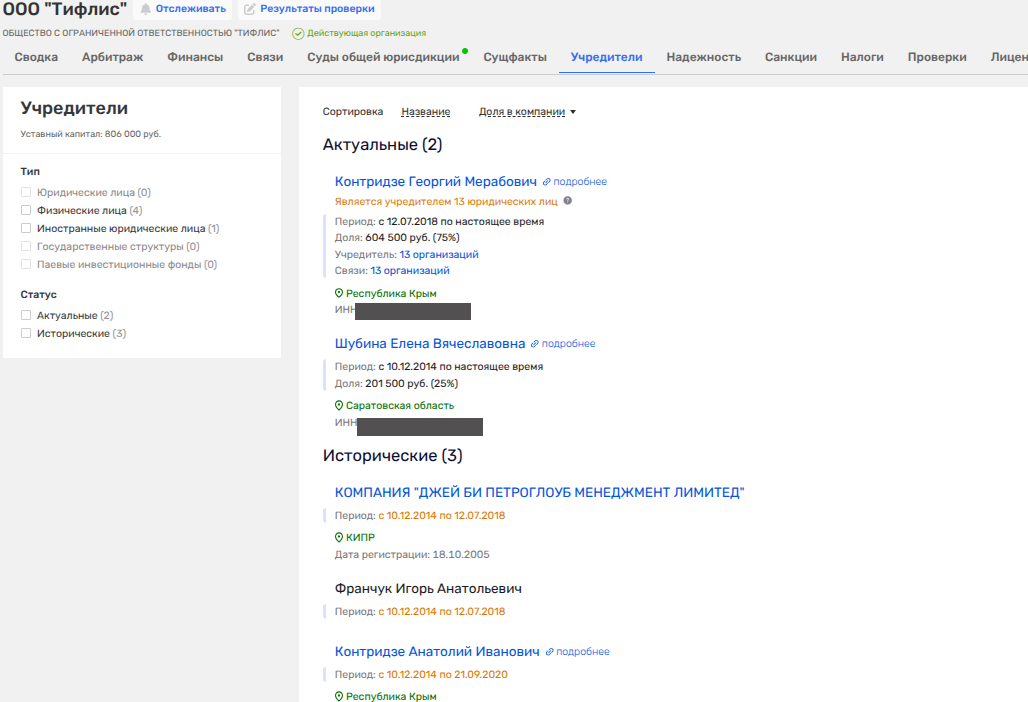Image resolution: width=1028 pixels, height=702 pixels.
Task: Go to the Связи tab
Action: (x=266, y=57)
